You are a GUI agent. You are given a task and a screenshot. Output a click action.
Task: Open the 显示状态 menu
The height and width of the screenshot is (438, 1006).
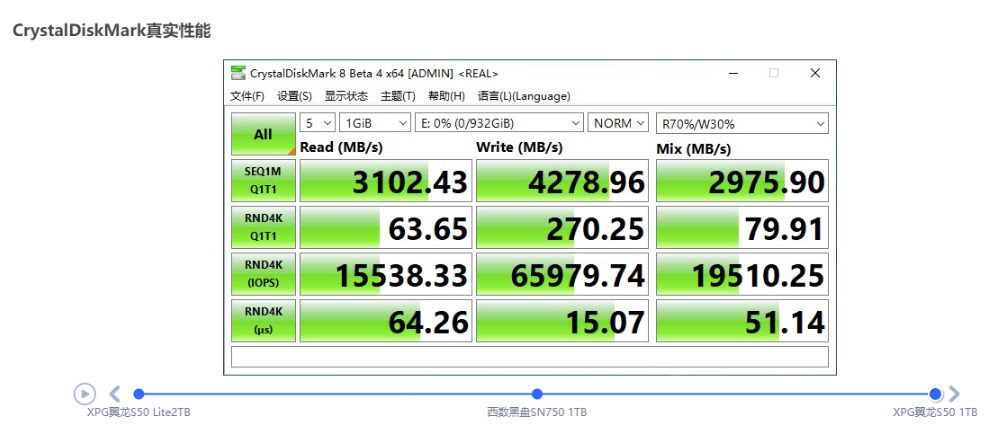coord(346,96)
